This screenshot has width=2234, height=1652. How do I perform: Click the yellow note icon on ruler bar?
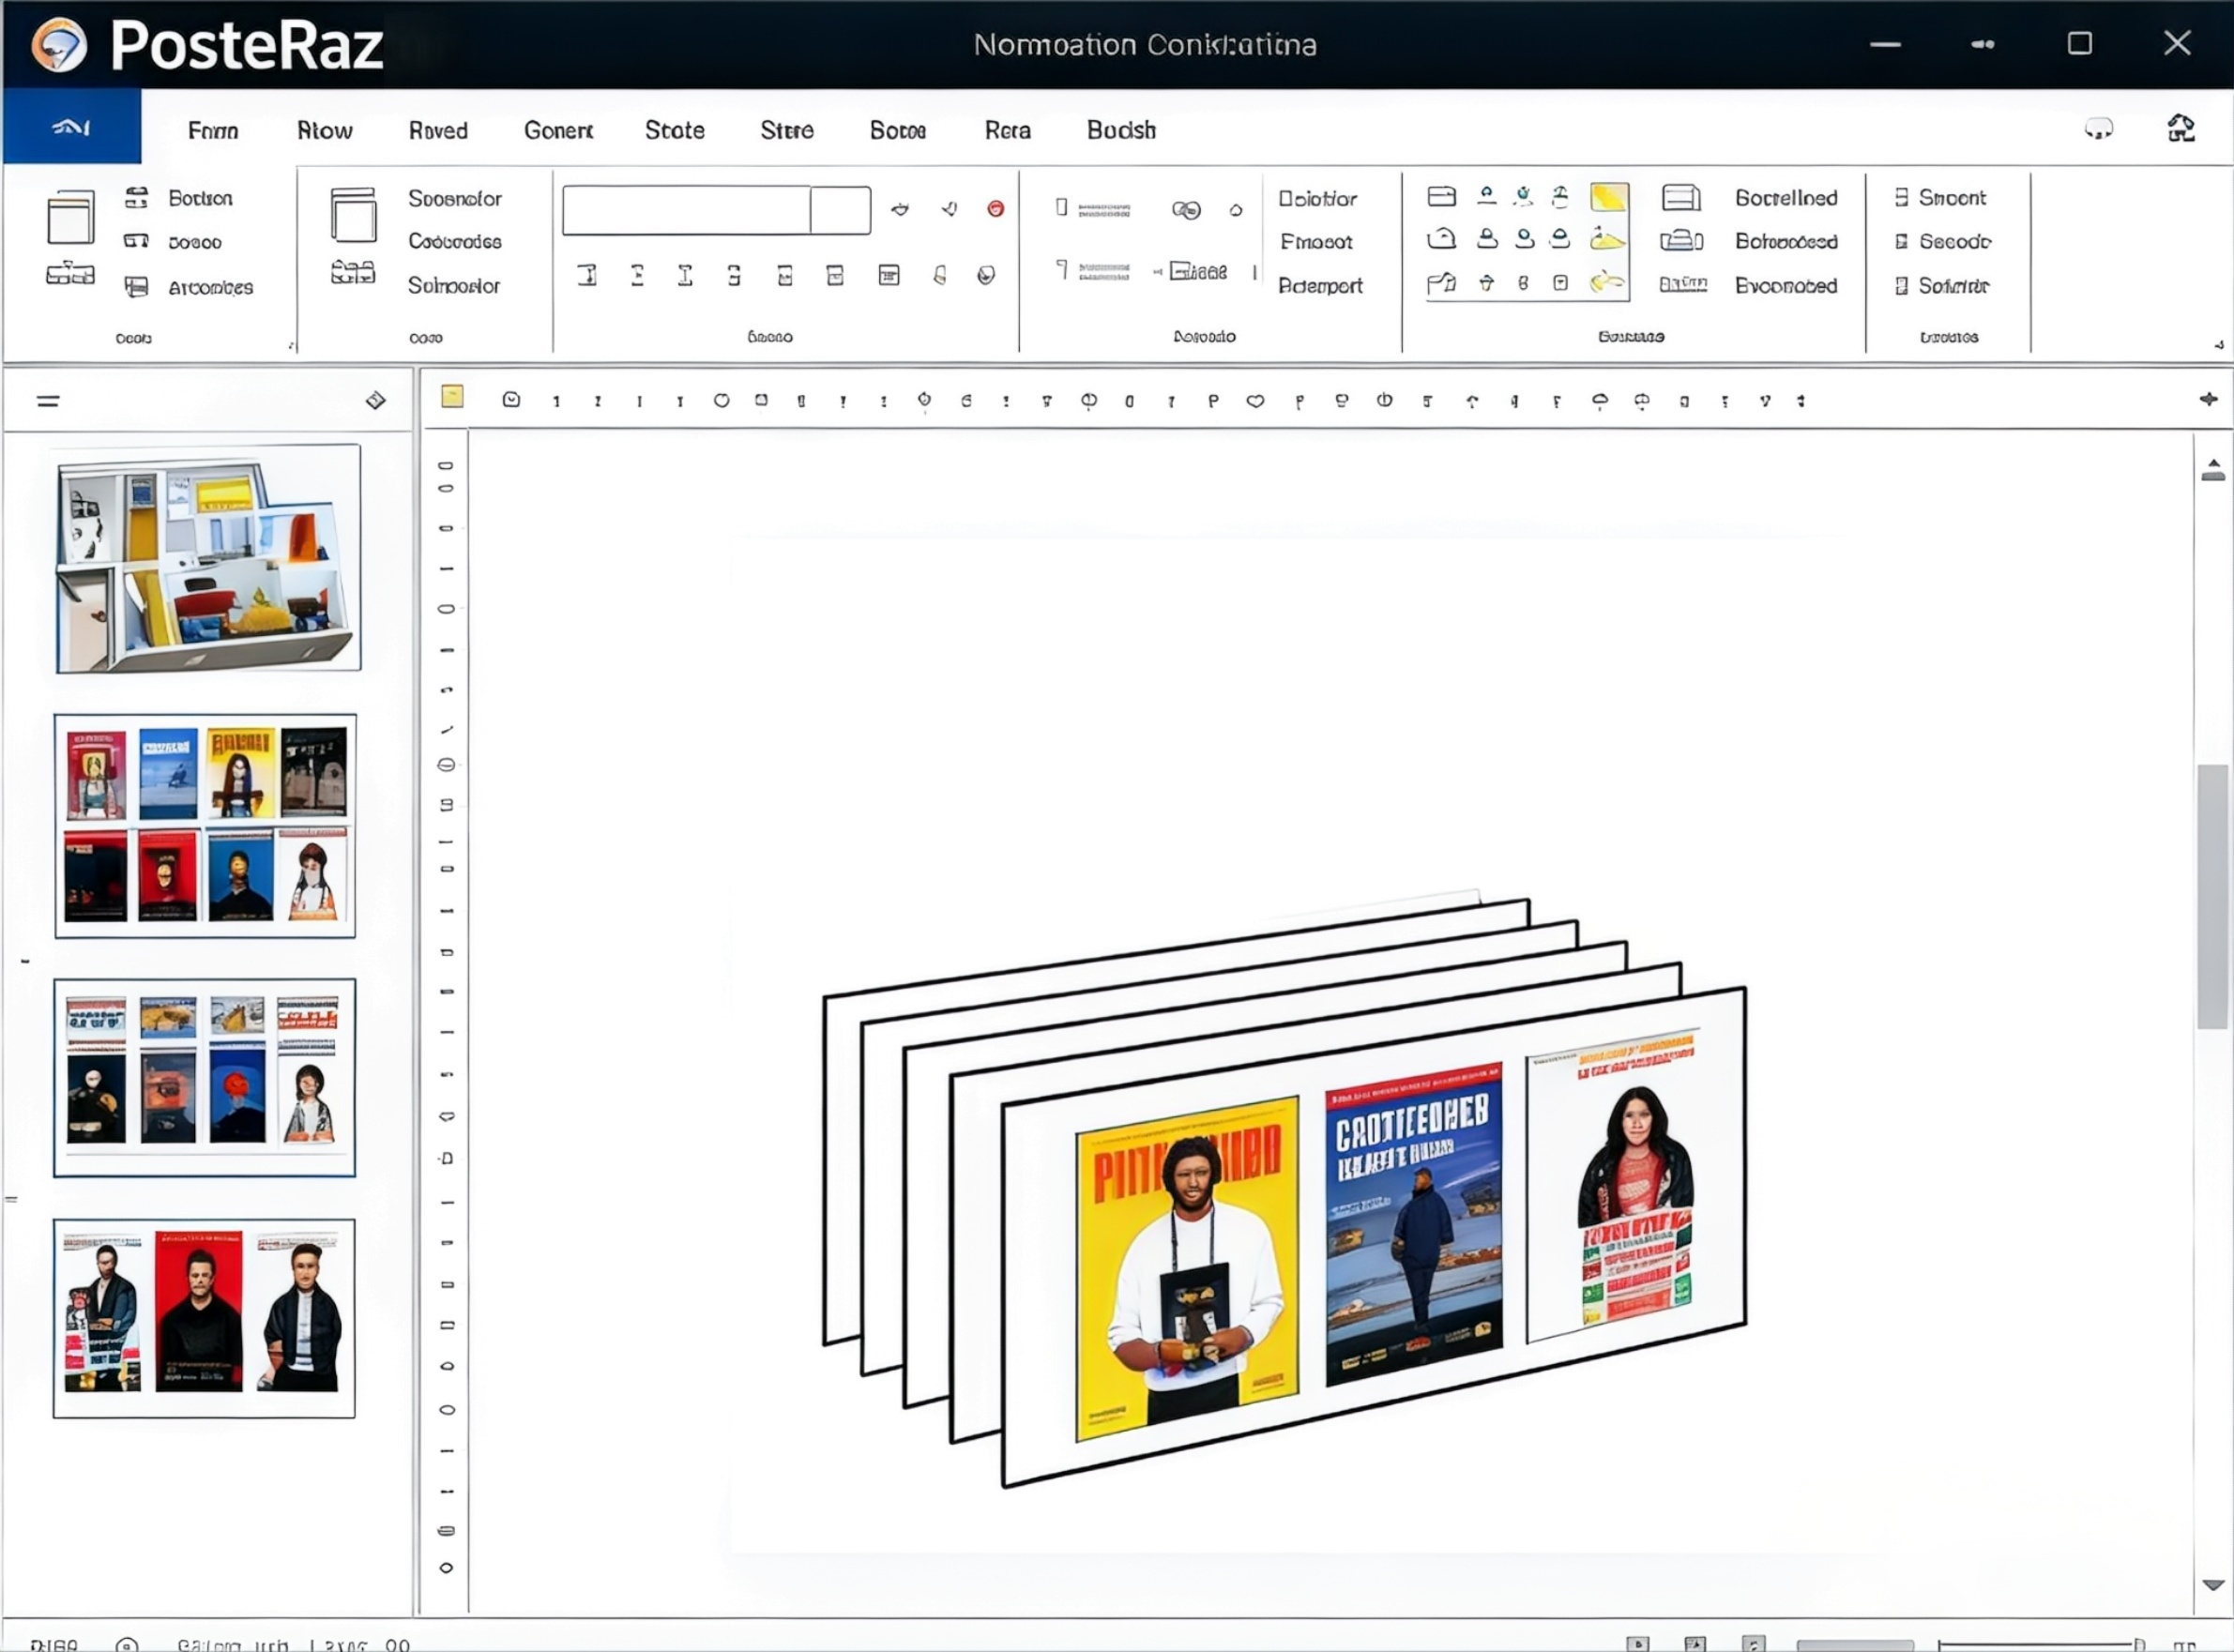click(452, 397)
